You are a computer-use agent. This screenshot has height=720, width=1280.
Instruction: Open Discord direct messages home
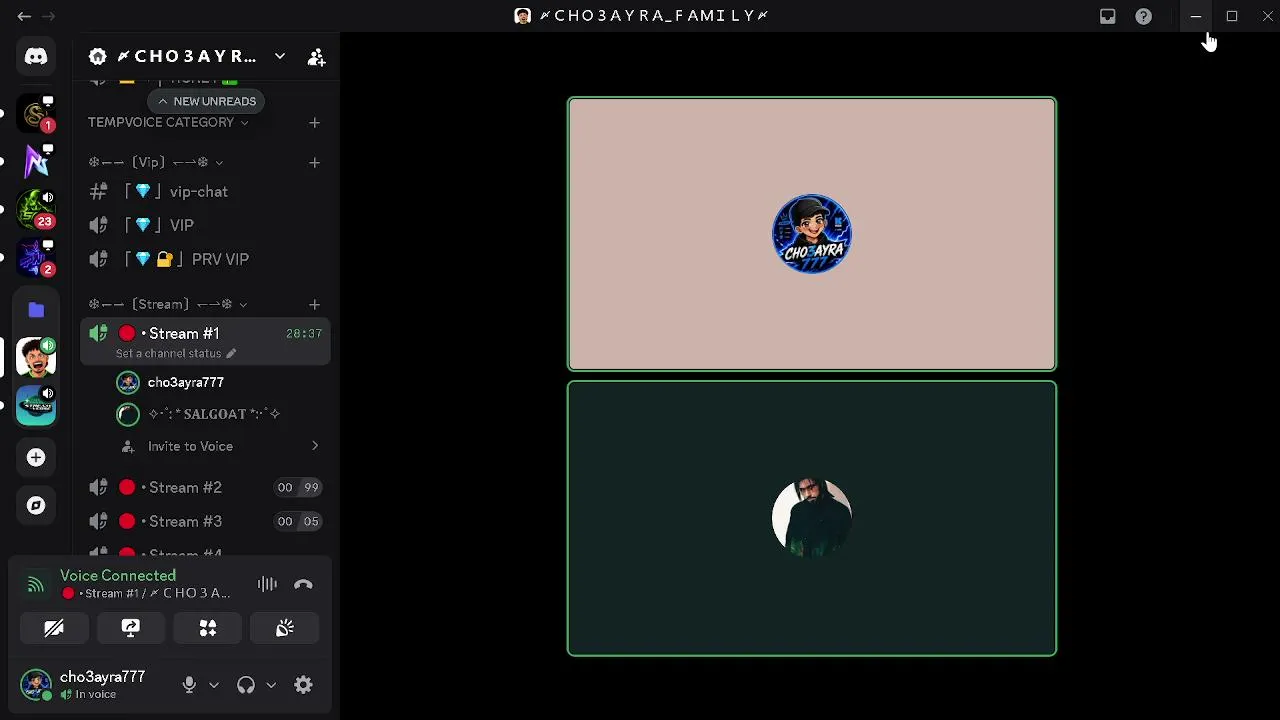(x=36, y=57)
